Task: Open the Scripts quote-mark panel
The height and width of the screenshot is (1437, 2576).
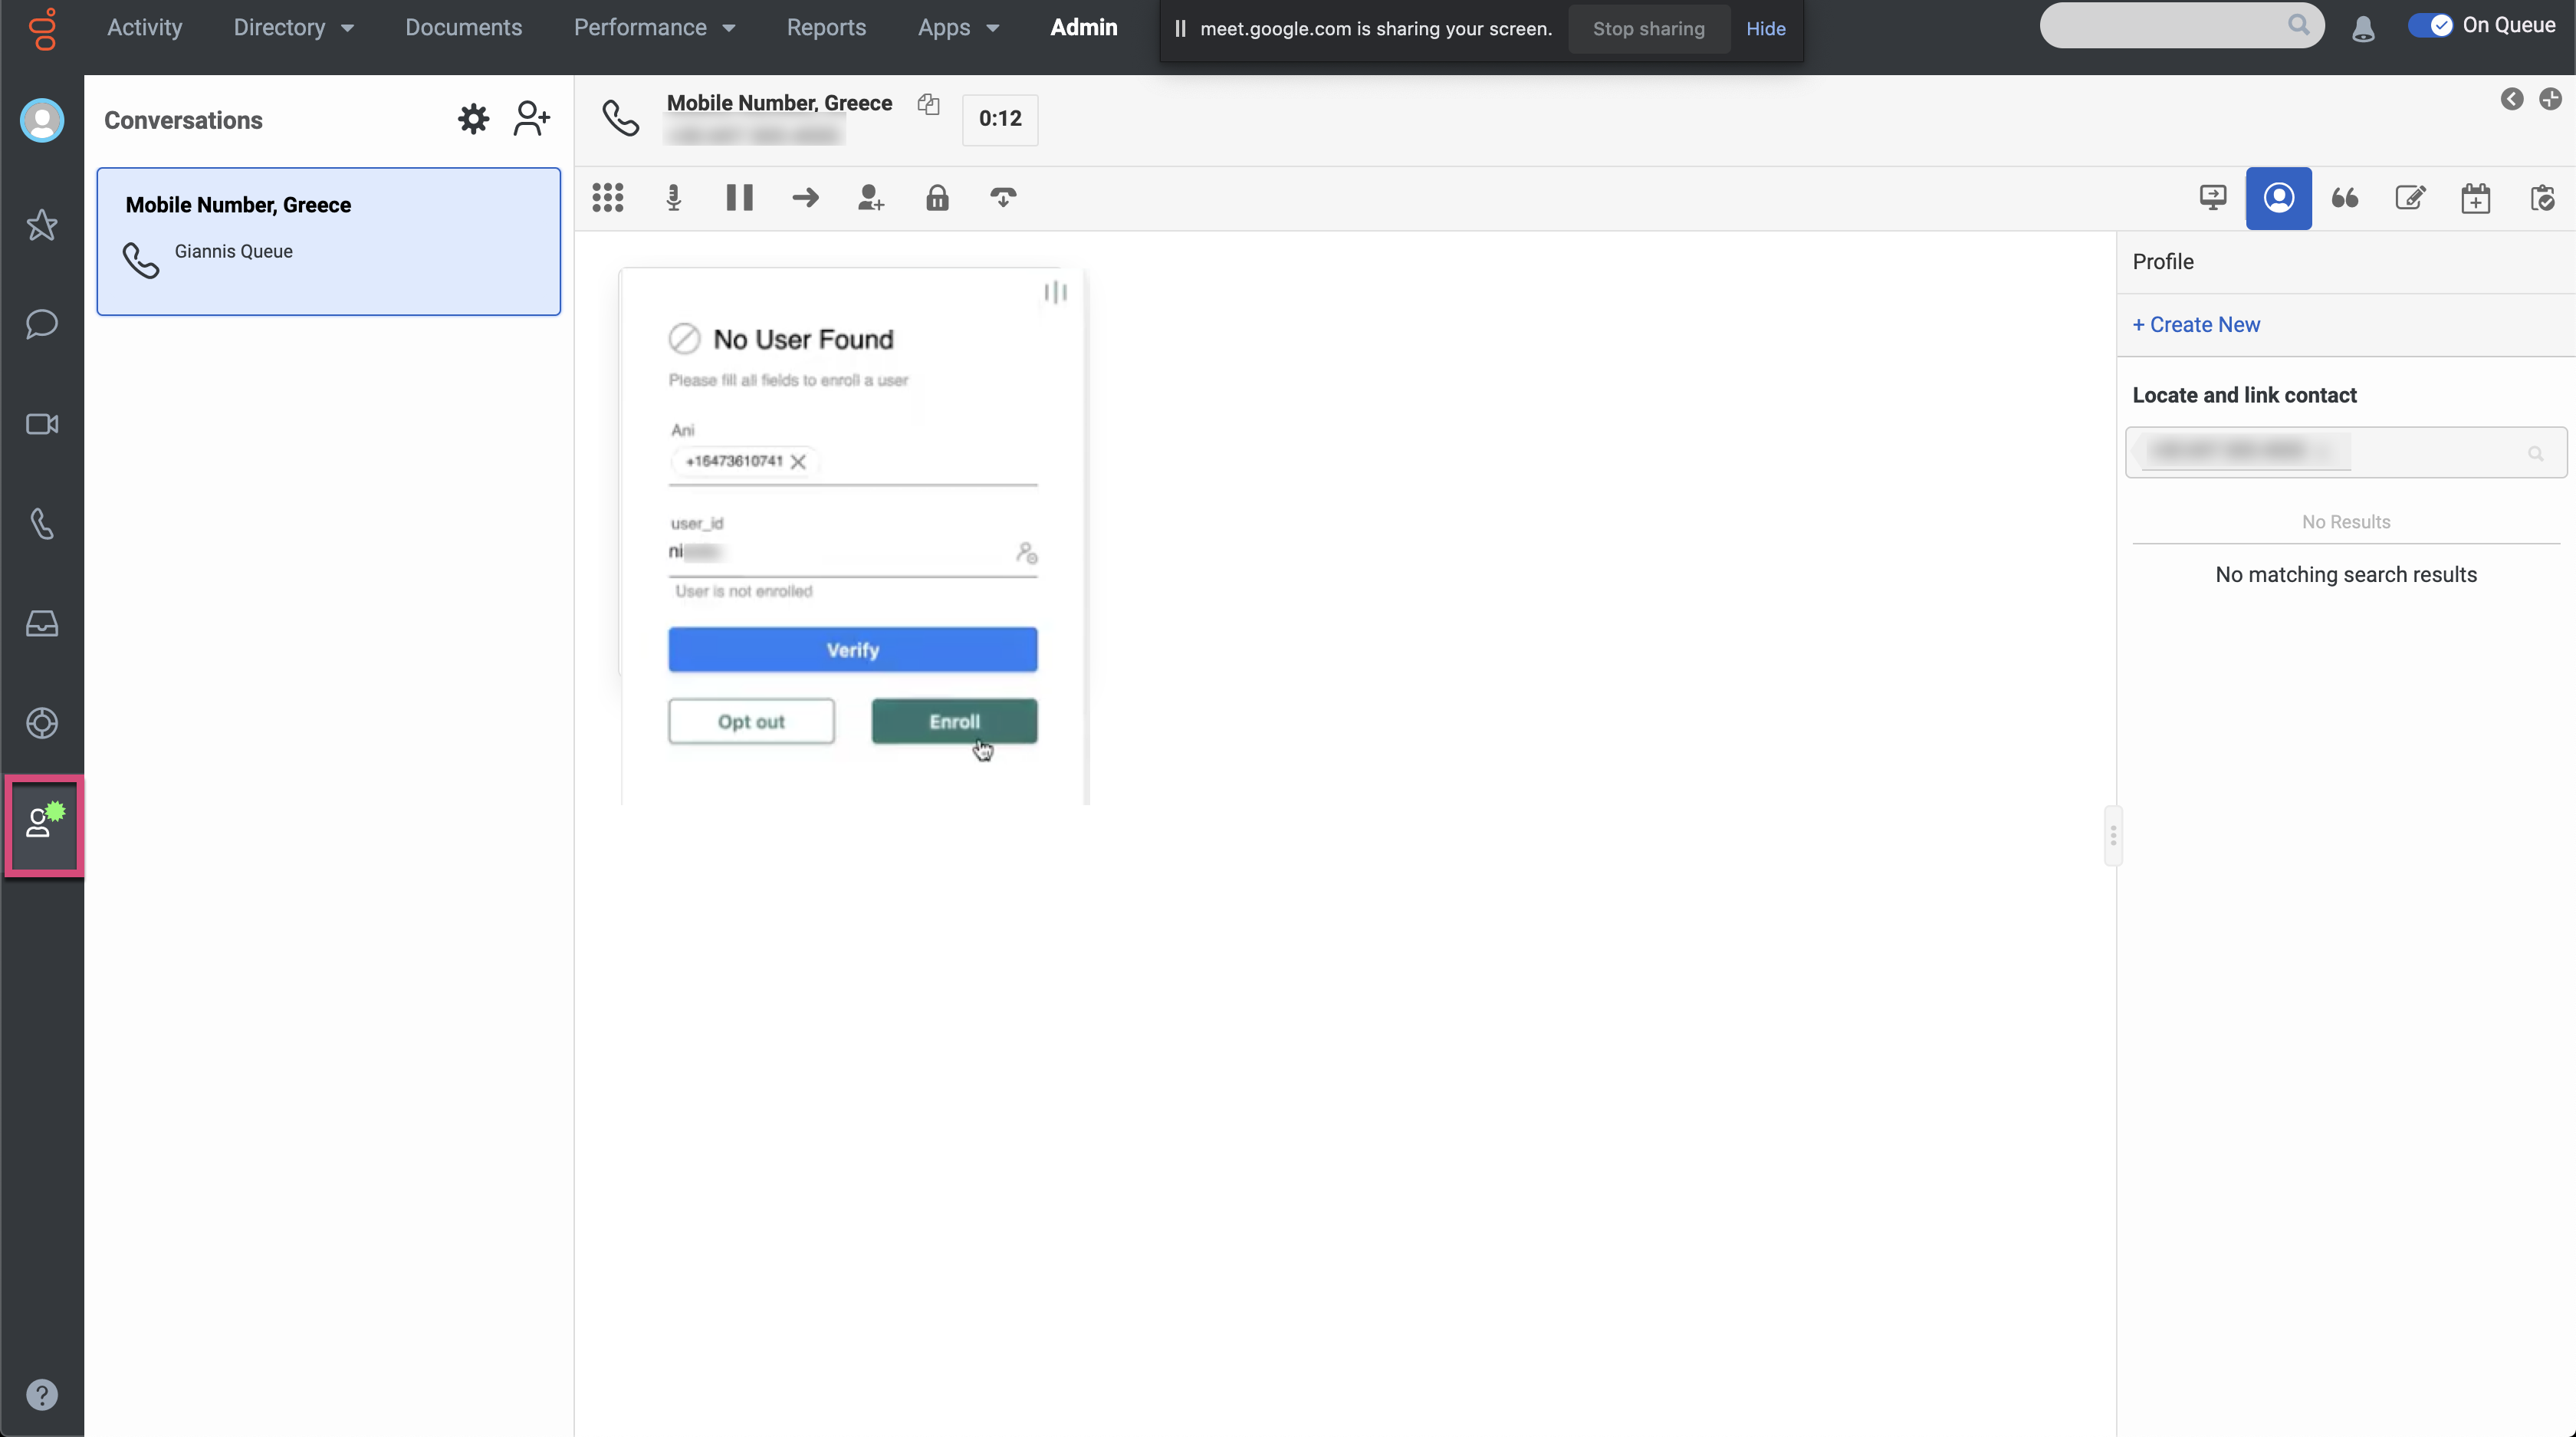Action: pyautogui.click(x=2345, y=198)
